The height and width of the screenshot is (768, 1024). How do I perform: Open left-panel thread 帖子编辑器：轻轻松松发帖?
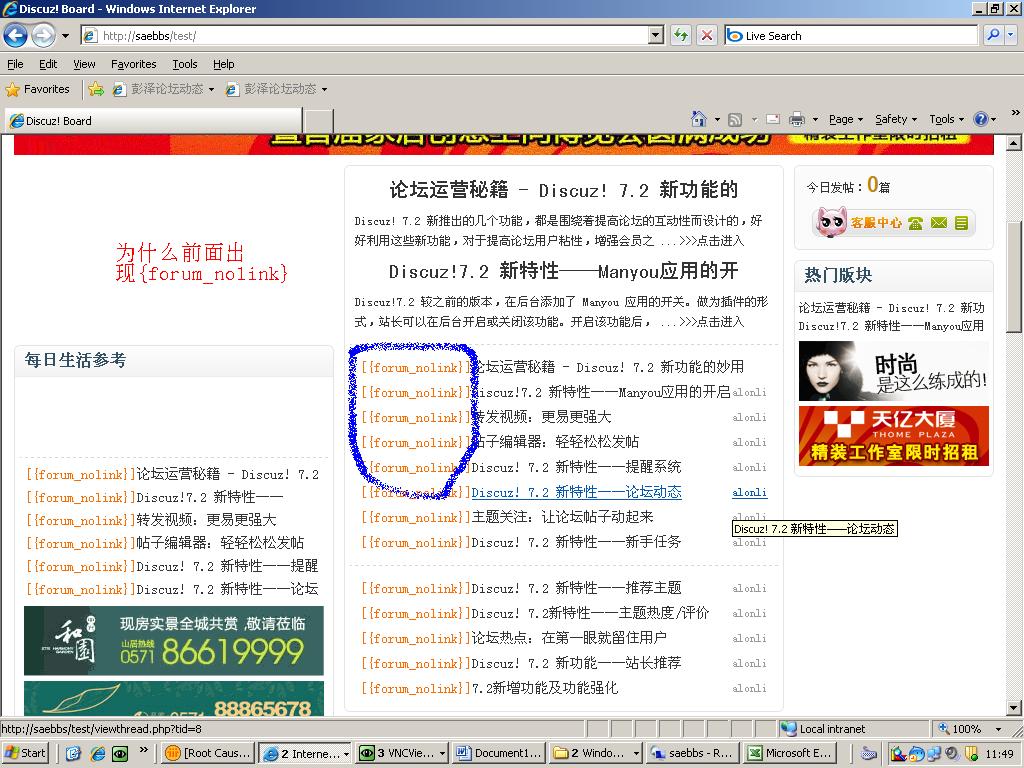pyautogui.click(x=220, y=543)
